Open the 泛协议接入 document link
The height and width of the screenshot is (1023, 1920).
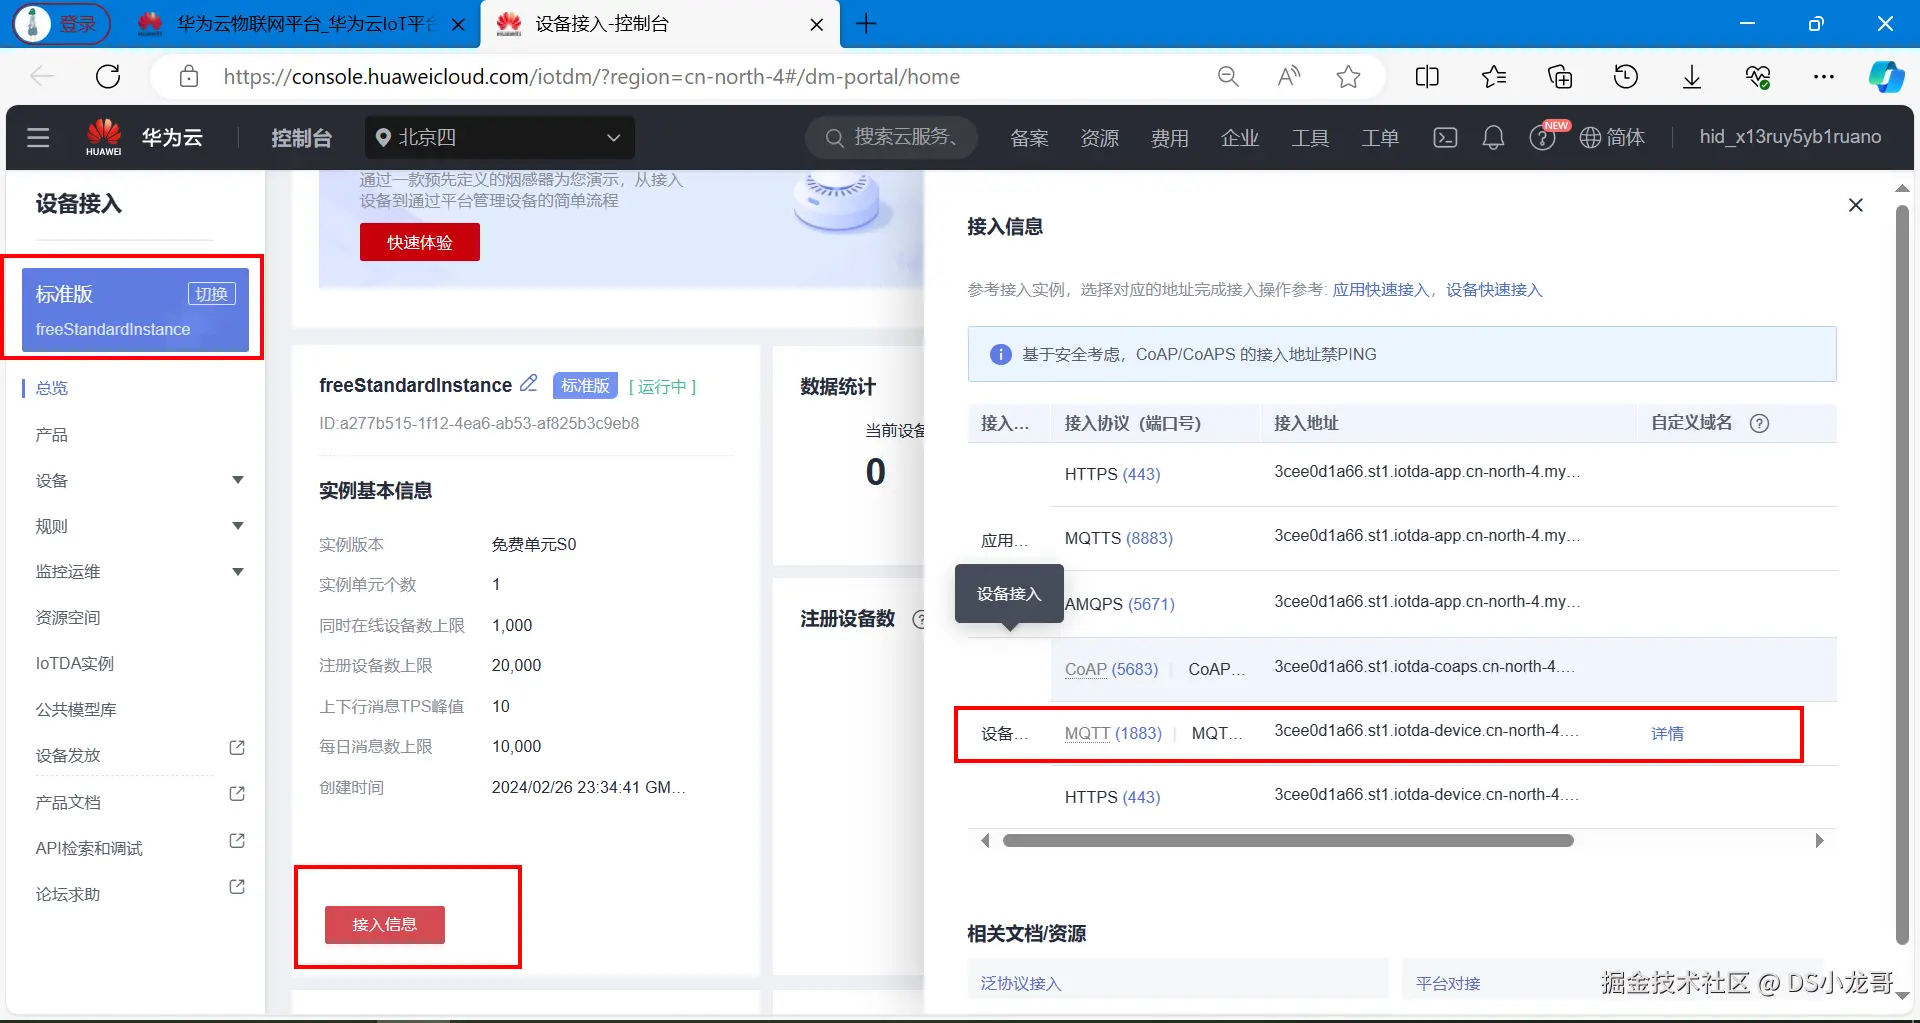(x=1020, y=984)
